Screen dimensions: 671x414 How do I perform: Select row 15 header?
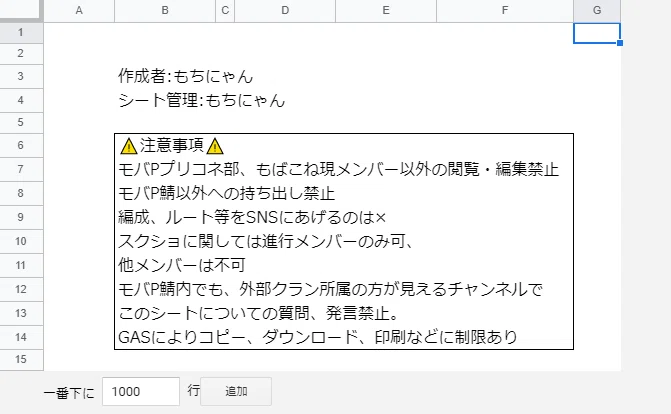pos(21,360)
